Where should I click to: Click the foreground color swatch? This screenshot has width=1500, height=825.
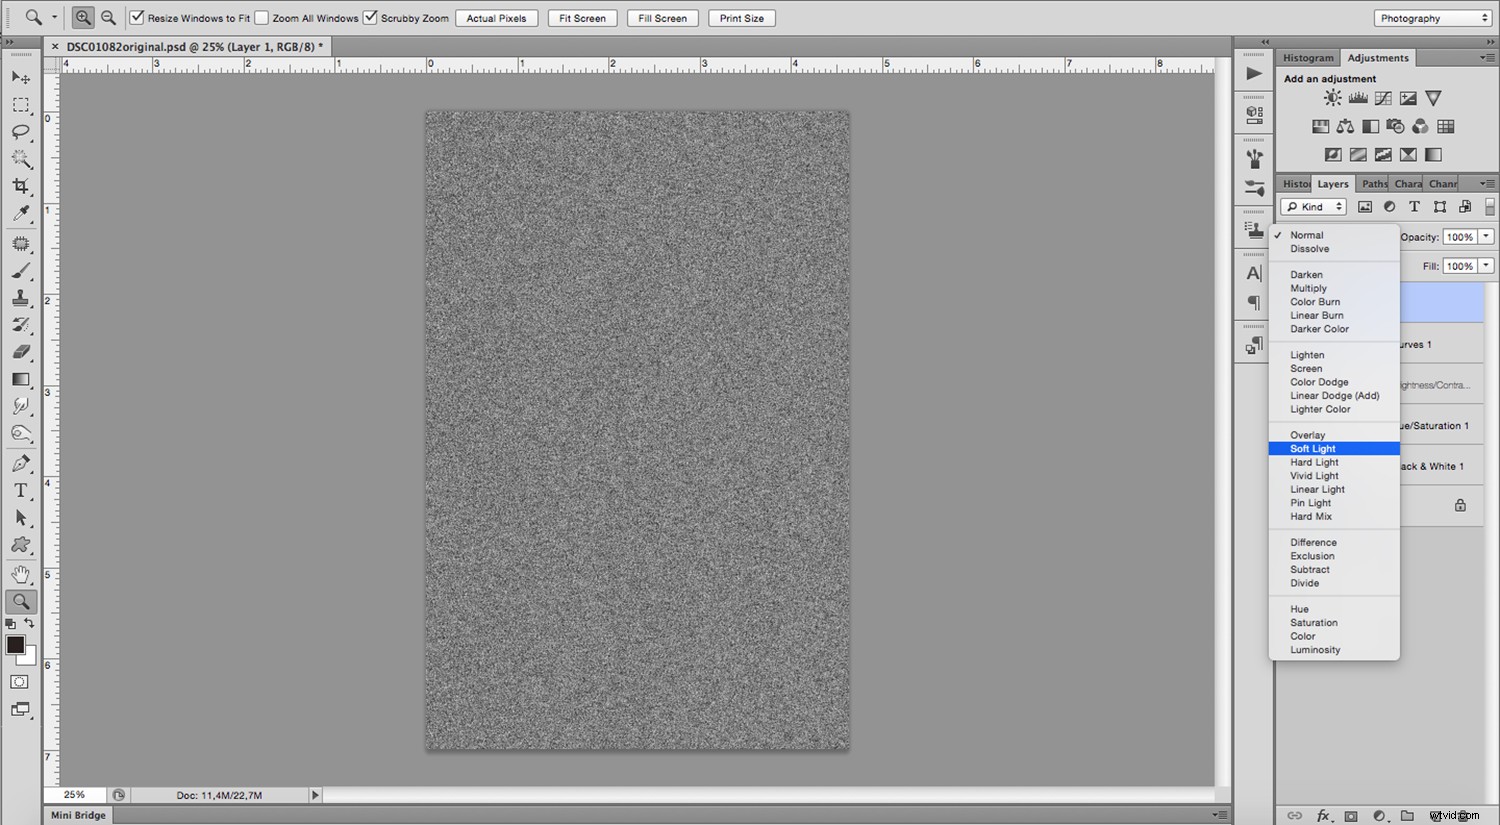[15, 645]
